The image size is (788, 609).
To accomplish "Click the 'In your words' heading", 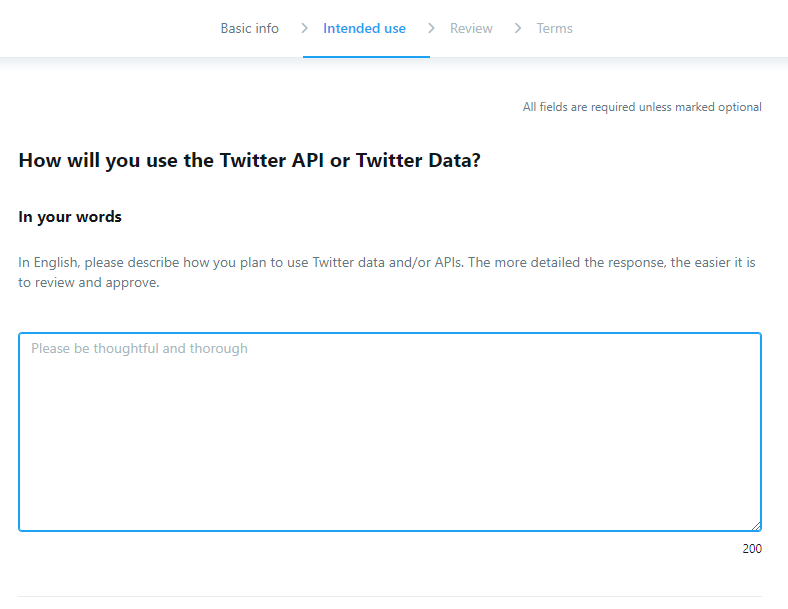I will coord(70,217).
